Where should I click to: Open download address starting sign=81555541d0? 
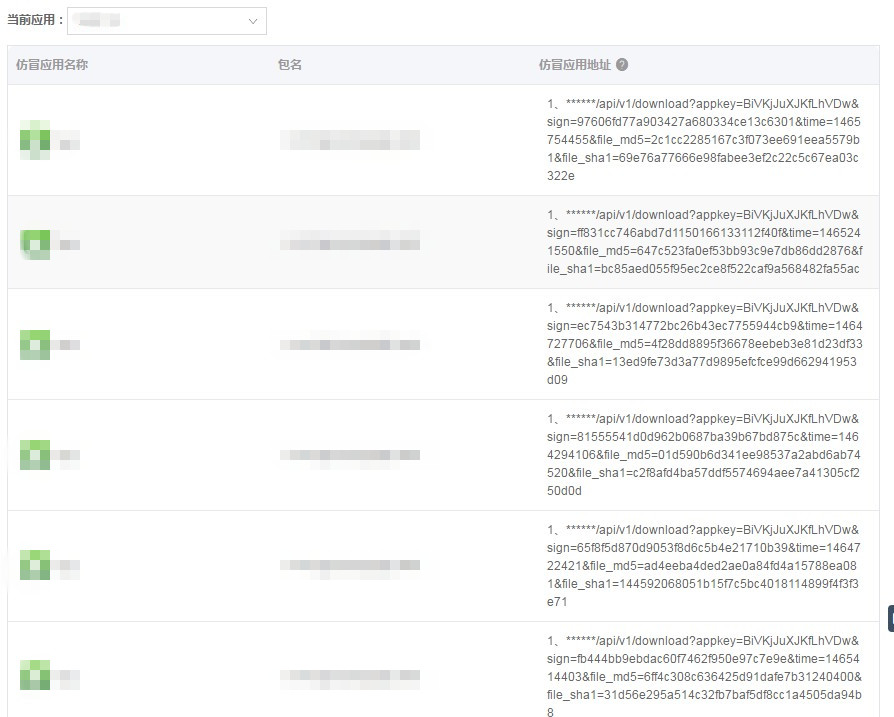click(704, 455)
